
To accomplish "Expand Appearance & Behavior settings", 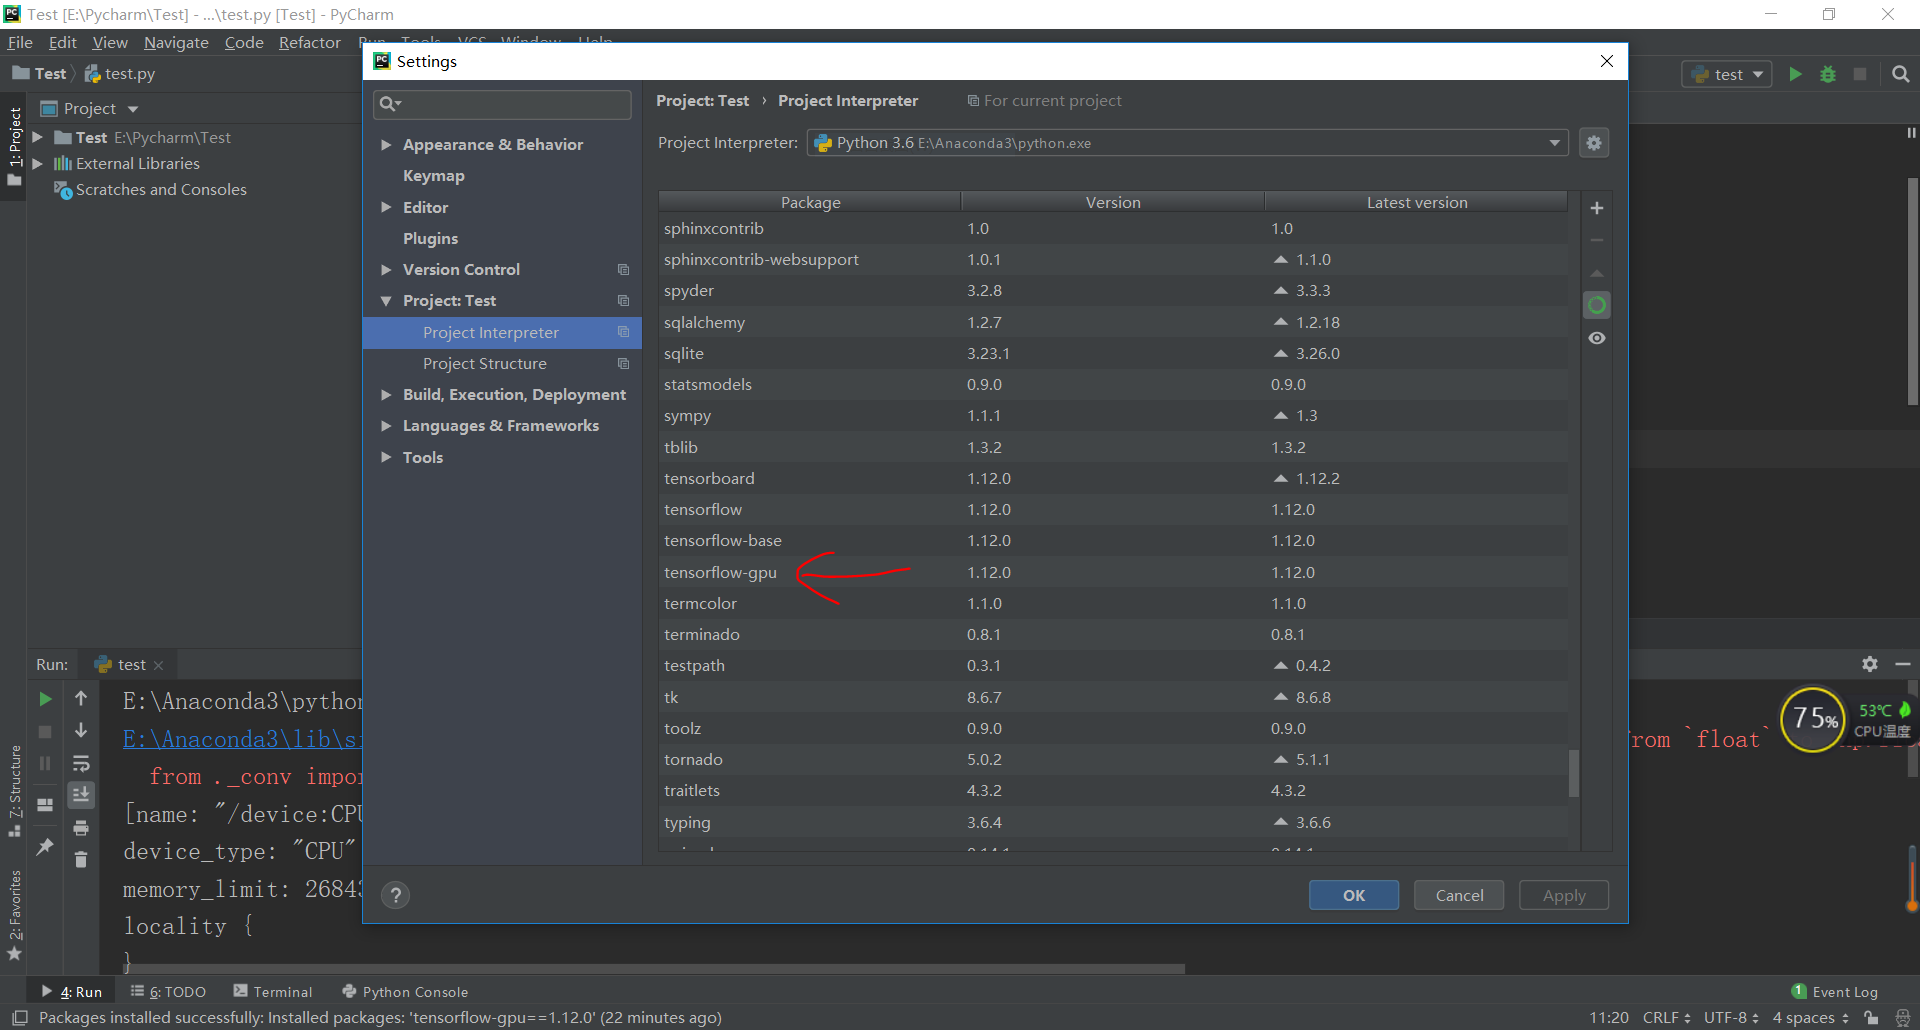I will click(x=386, y=145).
